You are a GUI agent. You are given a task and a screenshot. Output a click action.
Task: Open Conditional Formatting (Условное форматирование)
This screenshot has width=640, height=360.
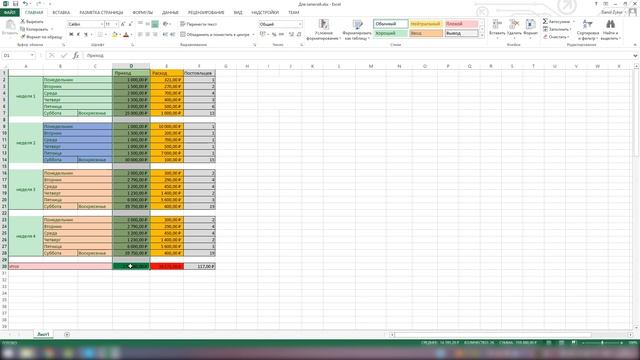point(324,29)
